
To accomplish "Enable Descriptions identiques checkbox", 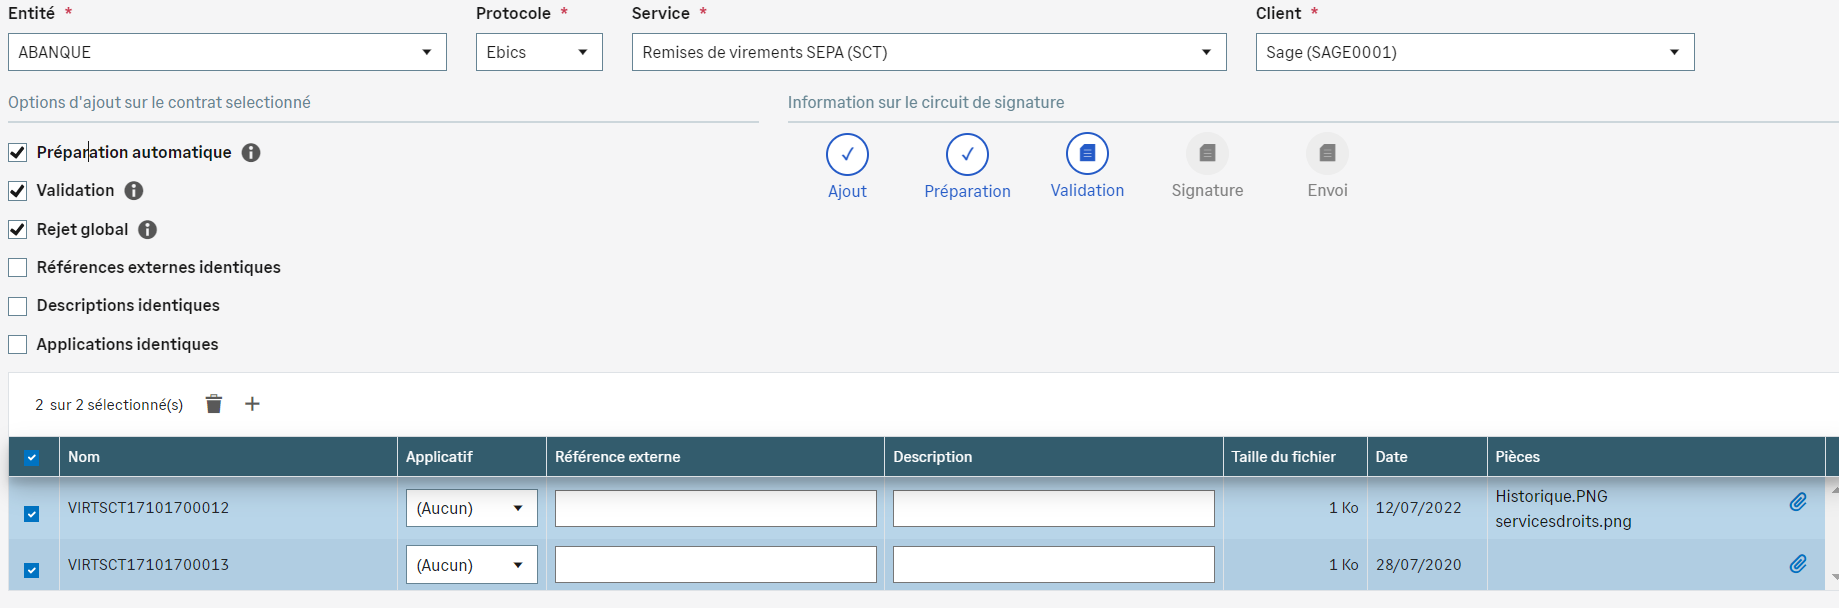I will coord(18,306).
